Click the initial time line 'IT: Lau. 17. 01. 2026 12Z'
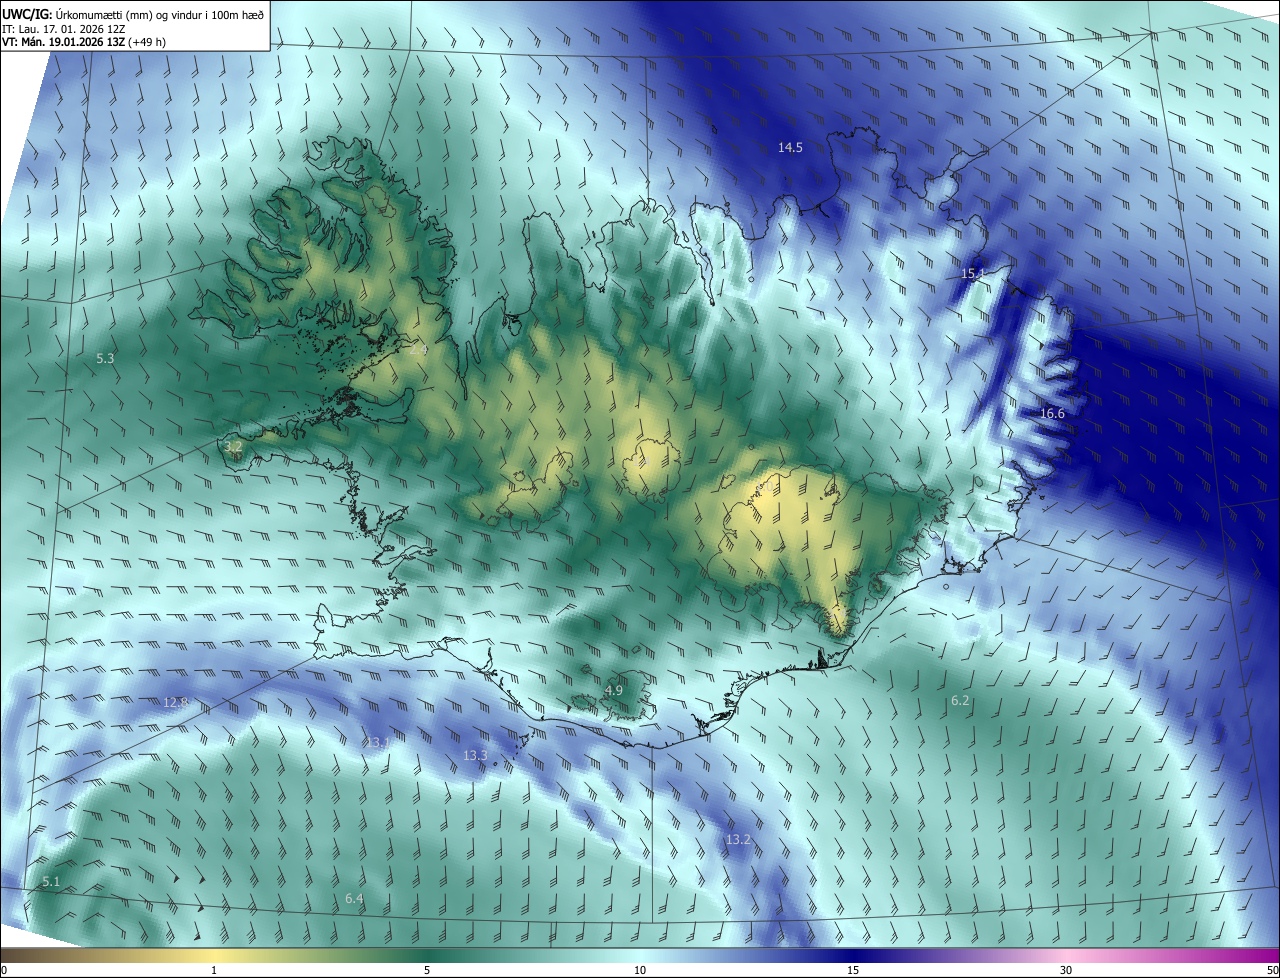 tap(63, 28)
